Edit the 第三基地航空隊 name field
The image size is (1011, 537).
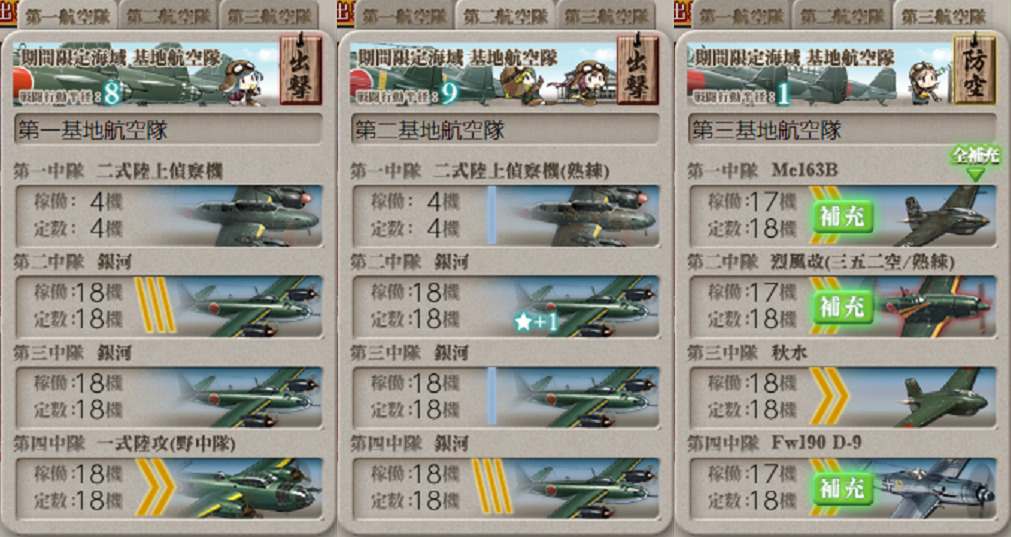tap(842, 130)
